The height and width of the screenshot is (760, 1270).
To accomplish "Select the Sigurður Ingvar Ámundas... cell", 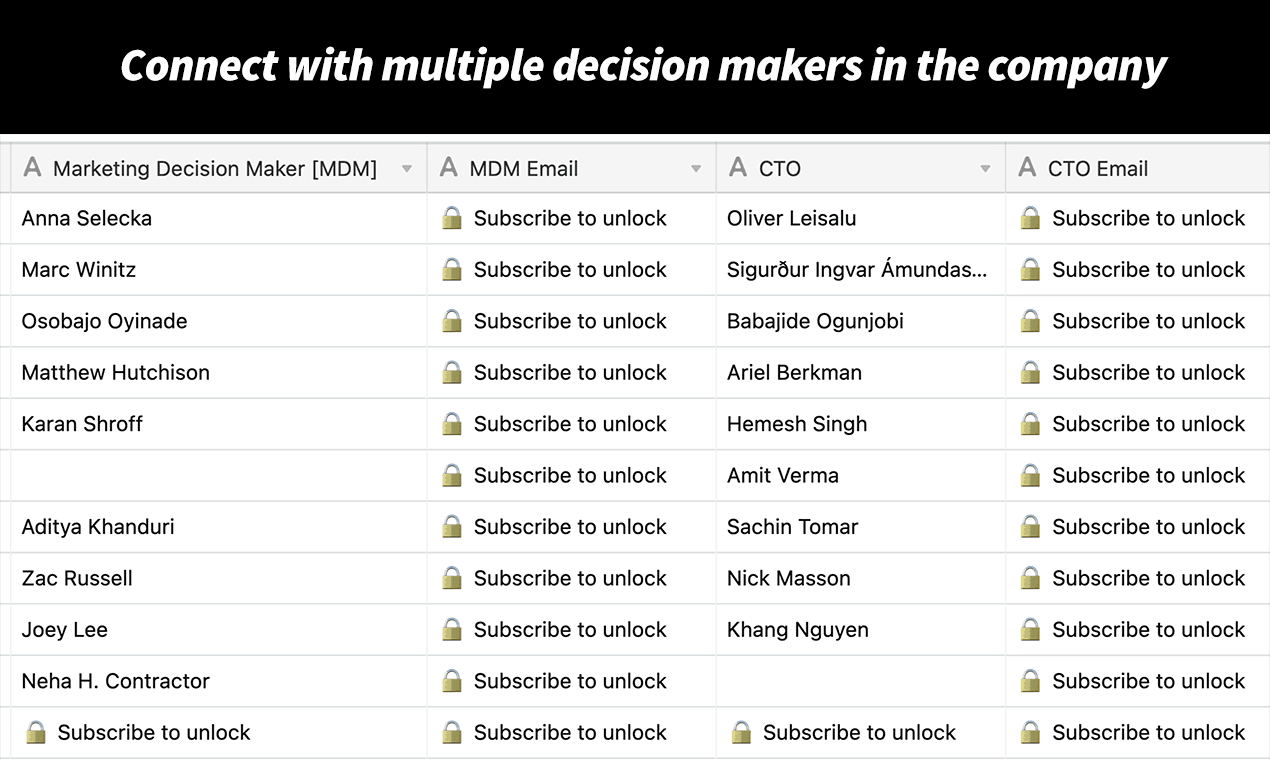I will (857, 270).
